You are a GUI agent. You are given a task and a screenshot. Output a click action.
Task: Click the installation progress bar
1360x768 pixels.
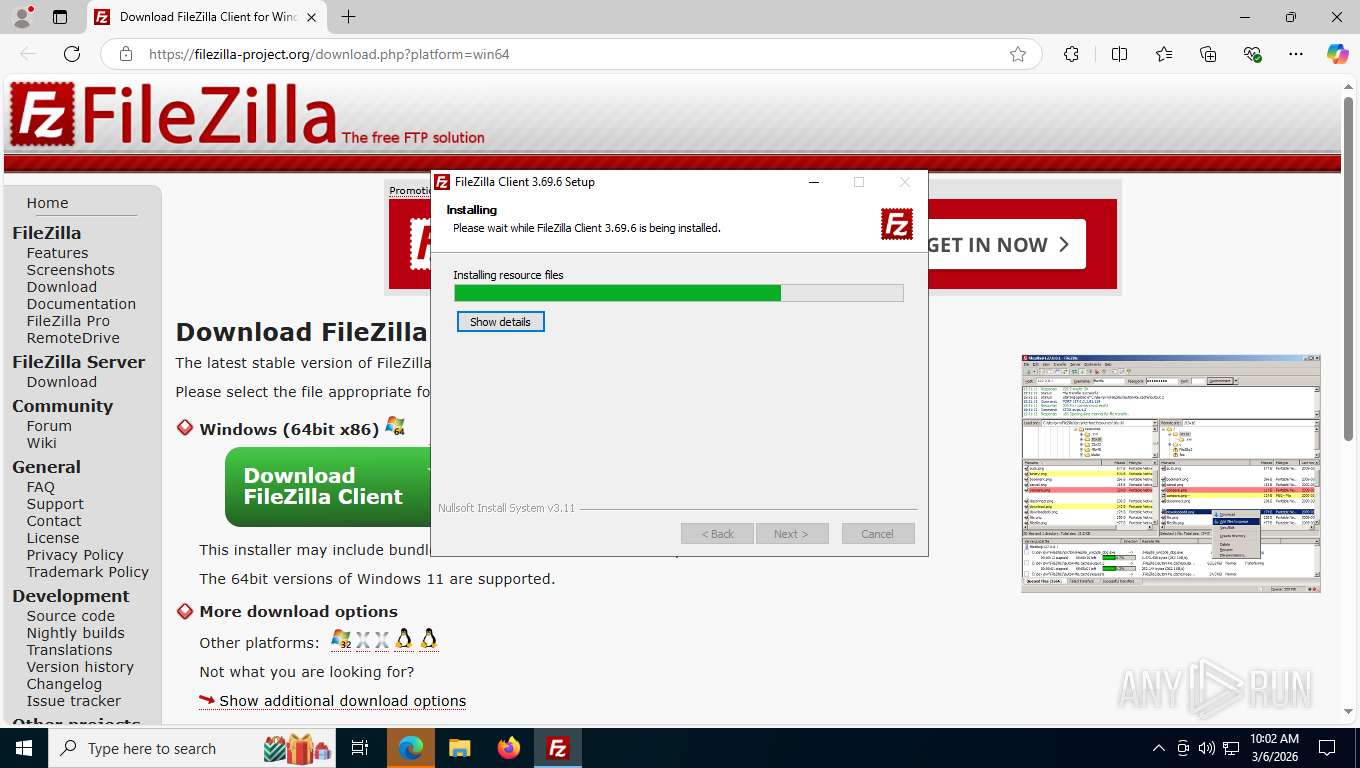click(x=678, y=293)
